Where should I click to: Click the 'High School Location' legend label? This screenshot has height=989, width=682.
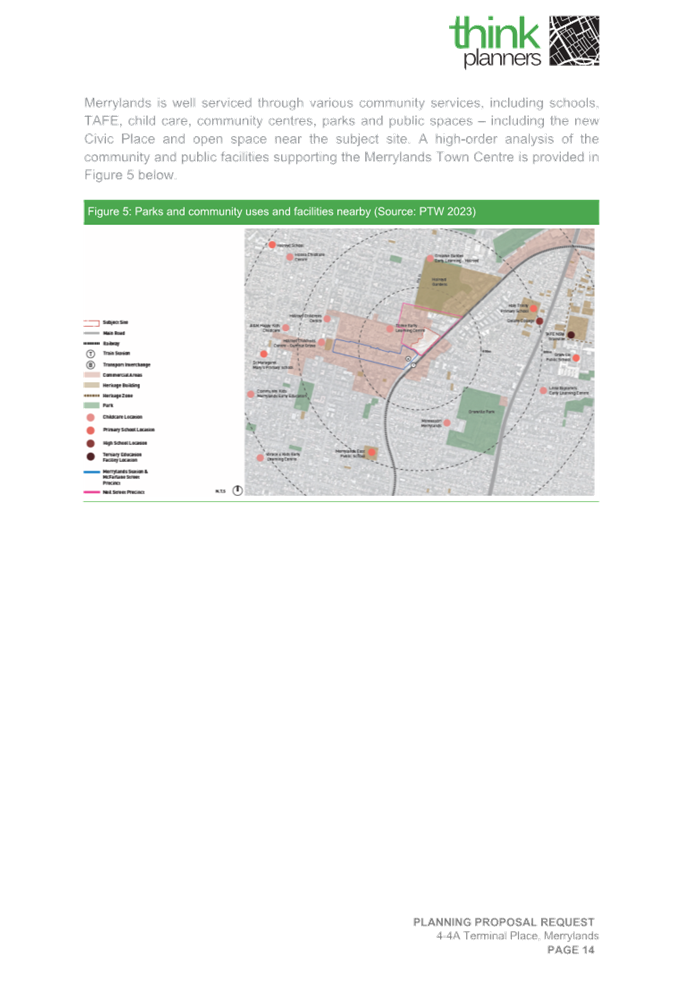click(125, 443)
